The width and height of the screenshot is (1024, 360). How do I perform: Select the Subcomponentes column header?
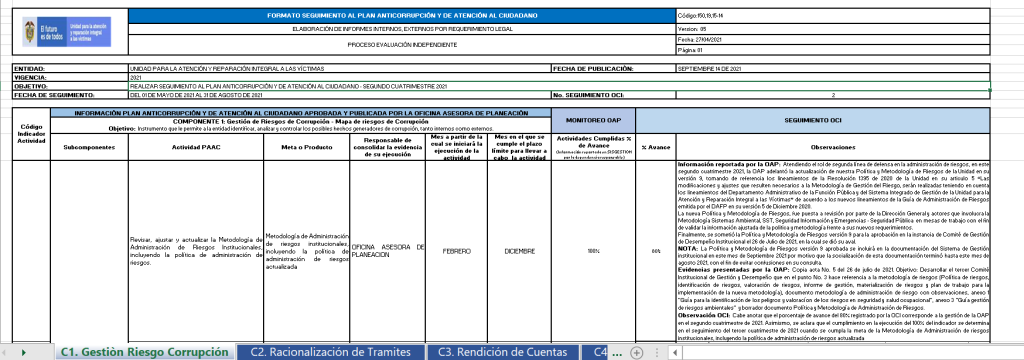click(89, 147)
